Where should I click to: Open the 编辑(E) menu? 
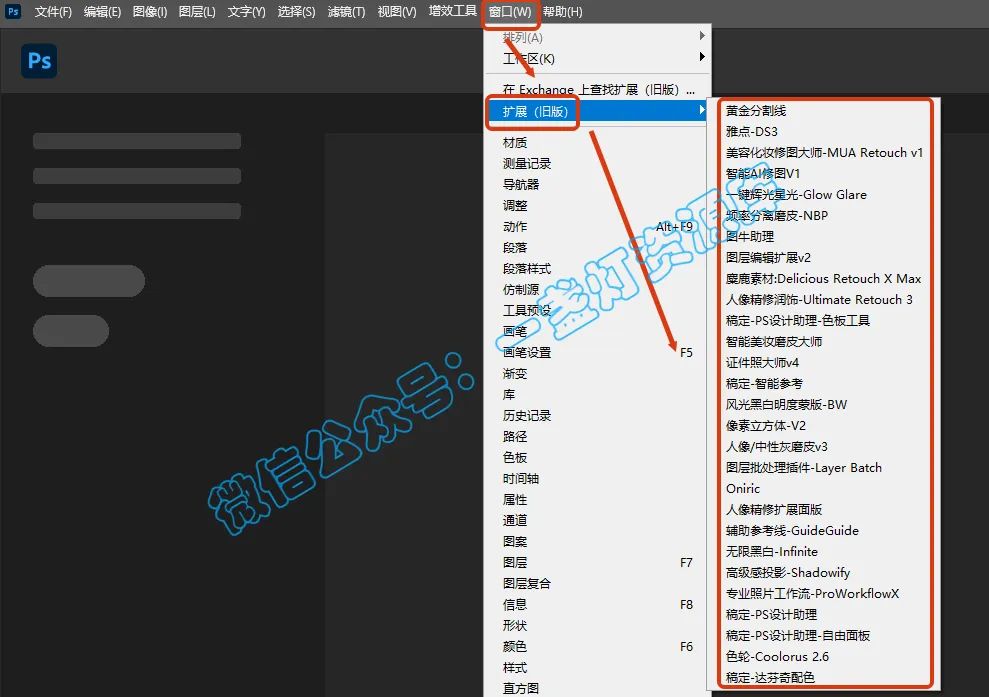[x=102, y=12]
